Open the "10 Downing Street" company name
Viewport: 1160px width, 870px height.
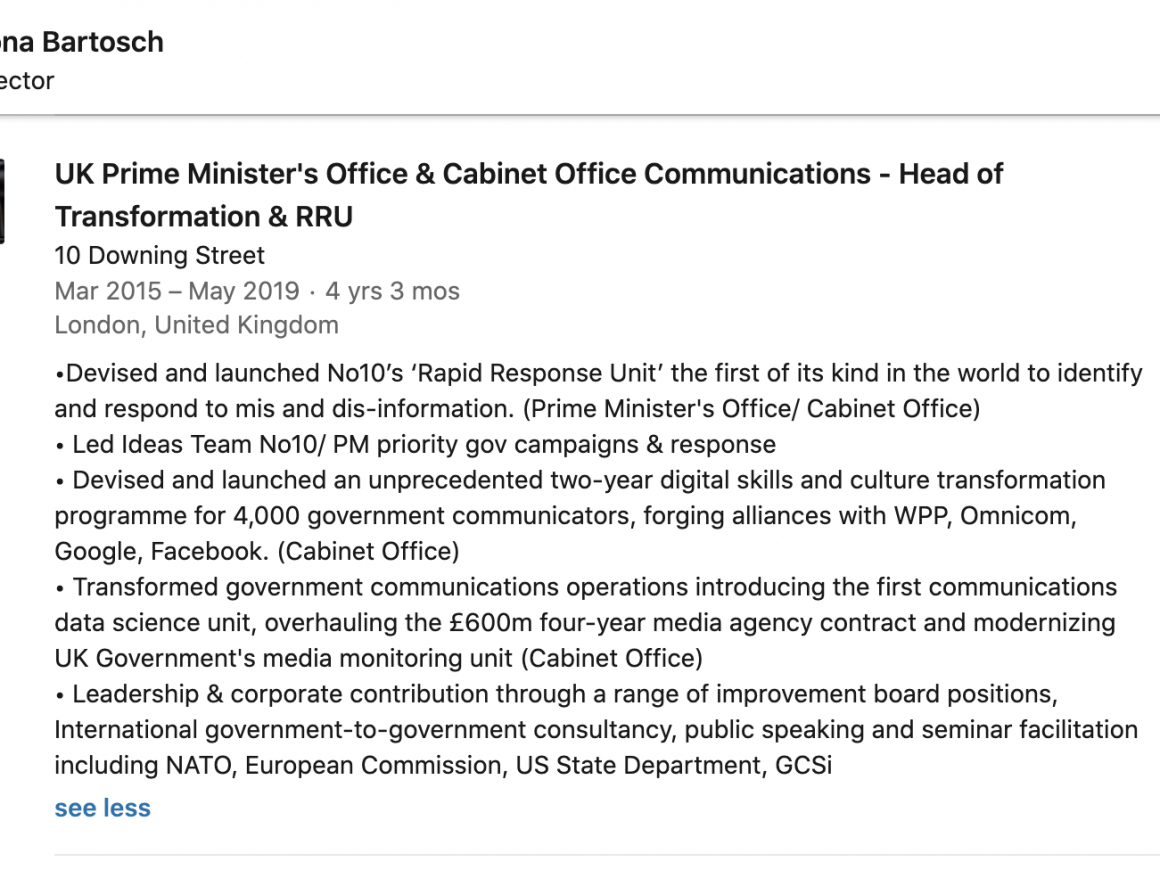click(x=160, y=255)
